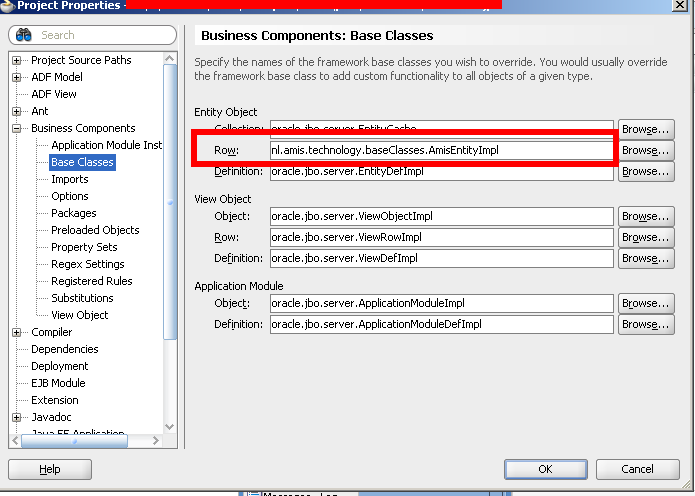The width and height of the screenshot is (695, 496).
Task: Select Registered Rules tree item
Action: 92,281
